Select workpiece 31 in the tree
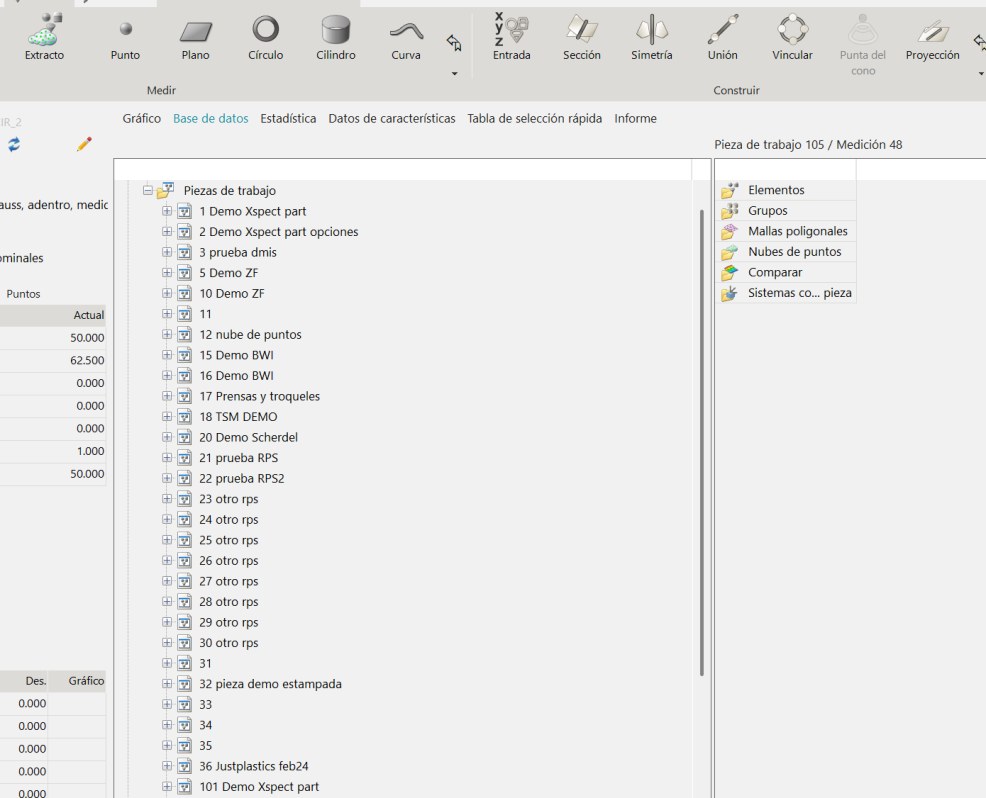The height and width of the screenshot is (798, 986). [206, 663]
